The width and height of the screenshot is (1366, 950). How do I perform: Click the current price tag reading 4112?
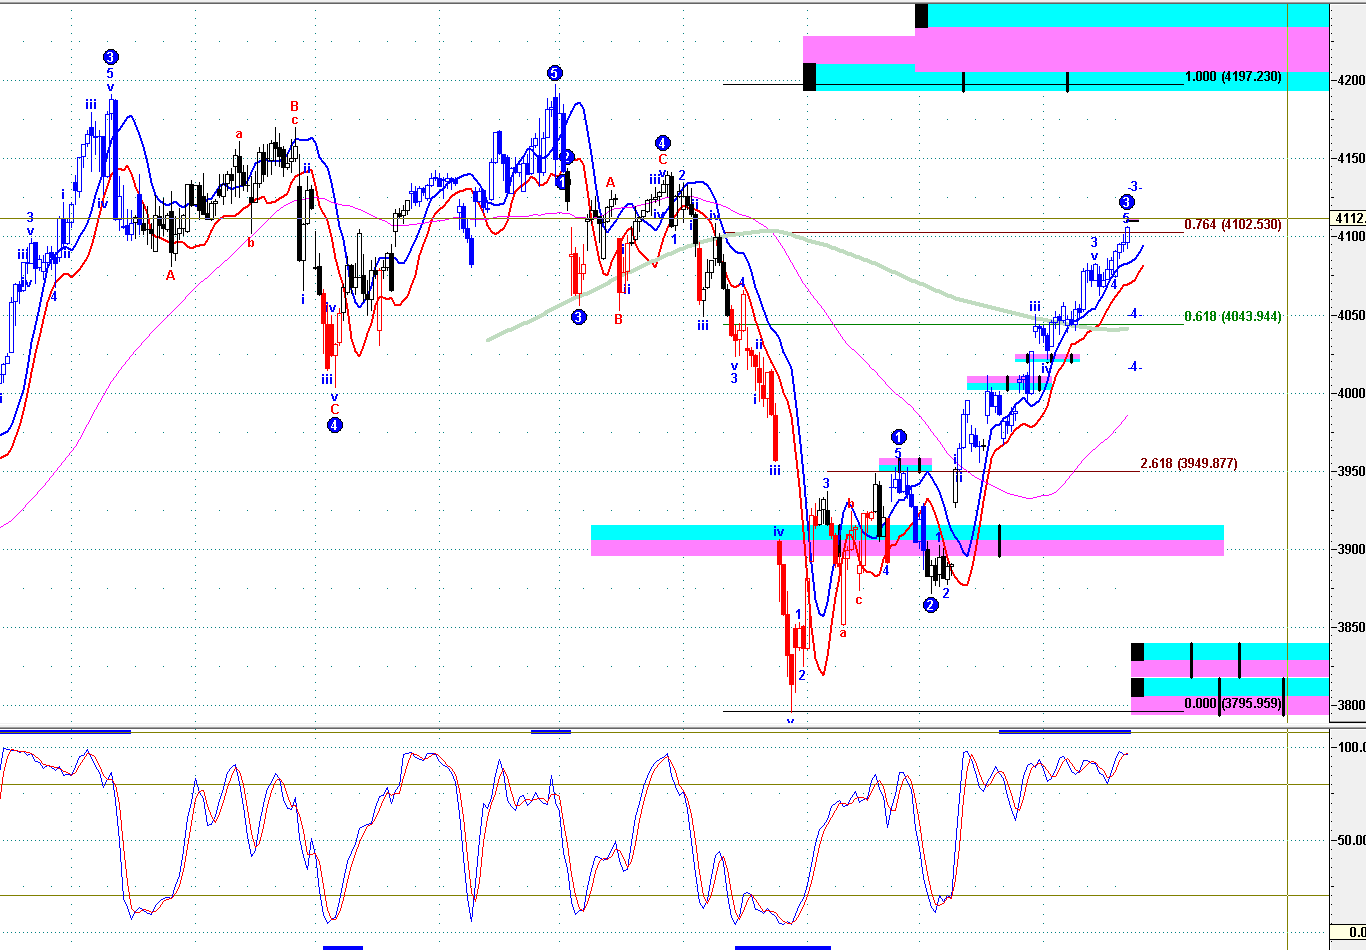(1348, 219)
